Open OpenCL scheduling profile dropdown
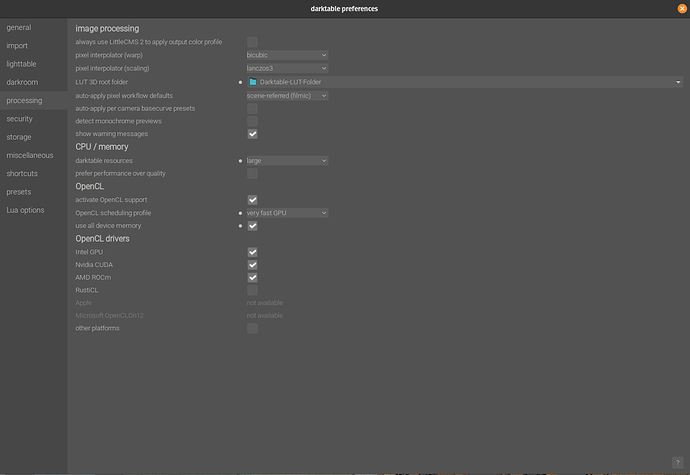 click(x=287, y=213)
